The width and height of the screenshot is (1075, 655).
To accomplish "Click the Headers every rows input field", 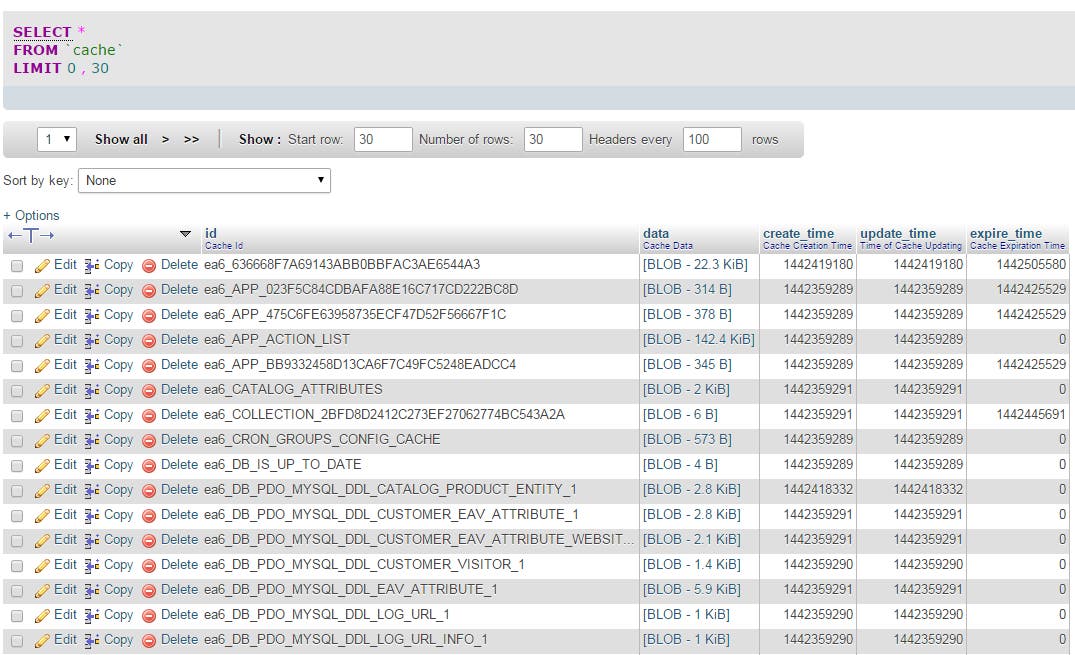I will tap(712, 139).
